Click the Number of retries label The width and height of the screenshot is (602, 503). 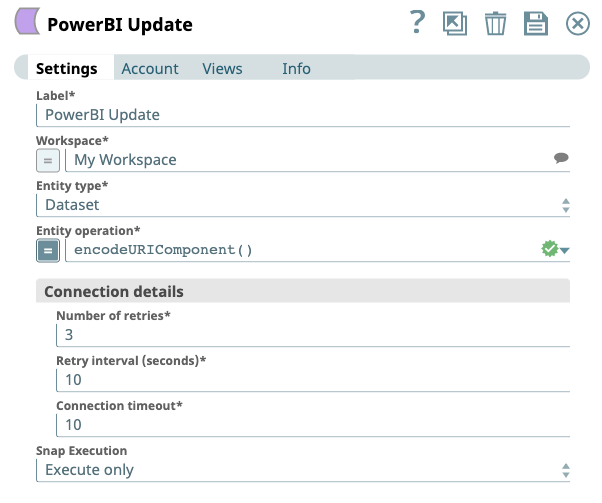(113, 316)
